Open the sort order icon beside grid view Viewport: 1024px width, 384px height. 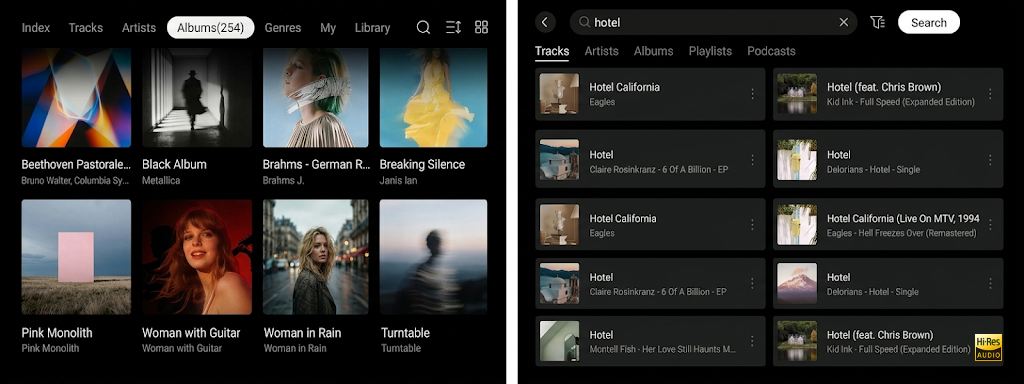[x=453, y=27]
